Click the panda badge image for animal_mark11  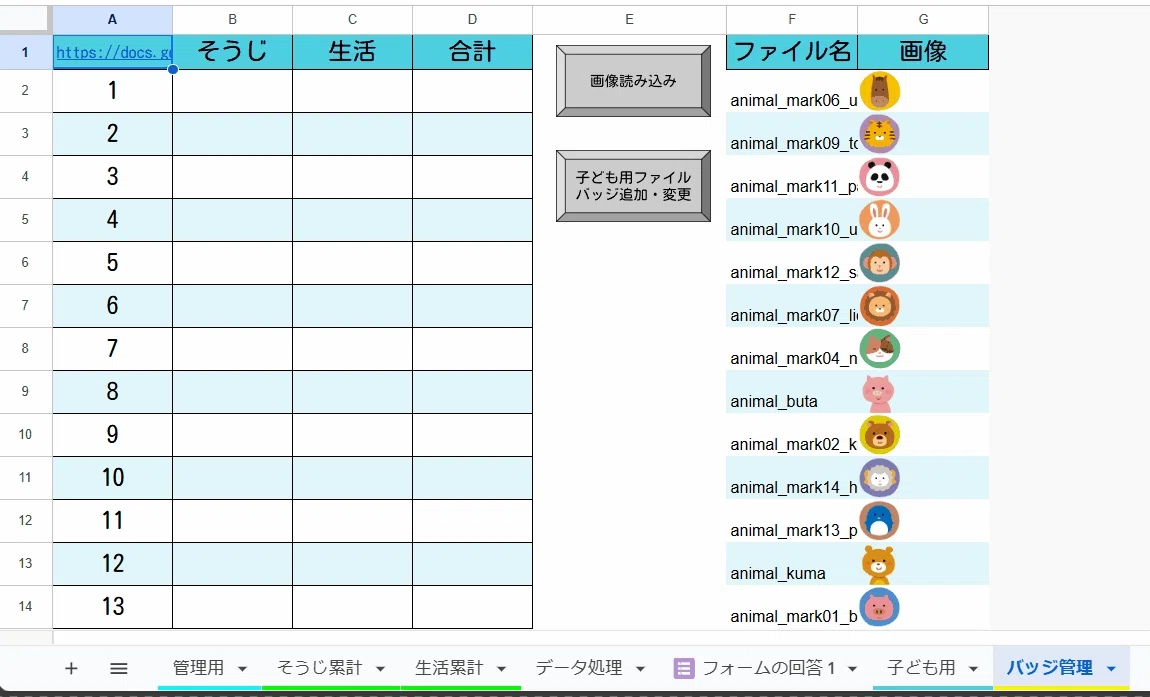pyautogui.click(x=879, y=177)
